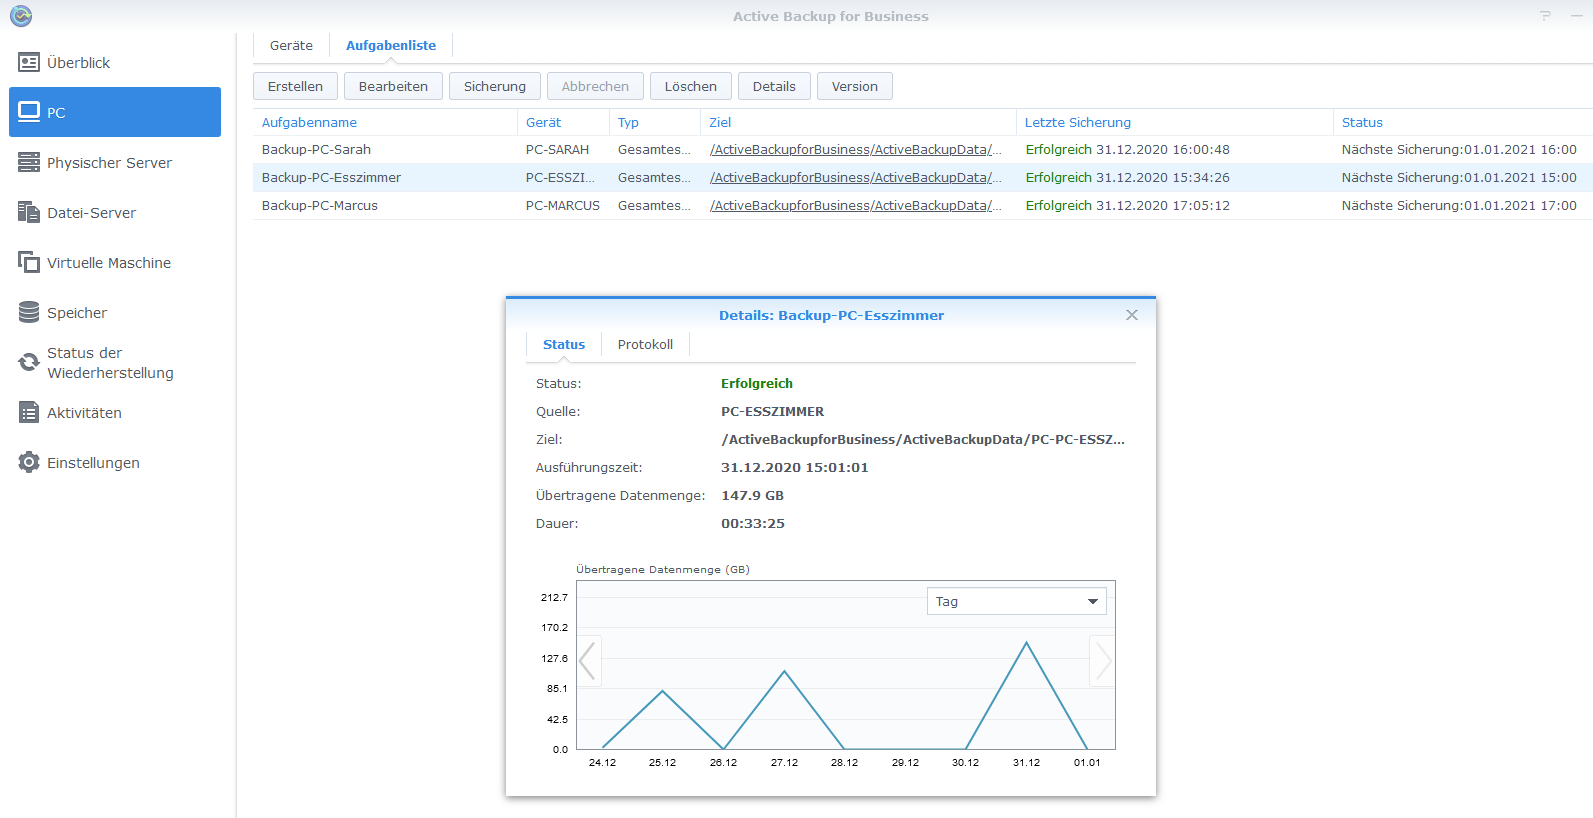Sort by the Gerät column header
The height and width of the screenshot is (818, 1593).
[x=544, y=122]
